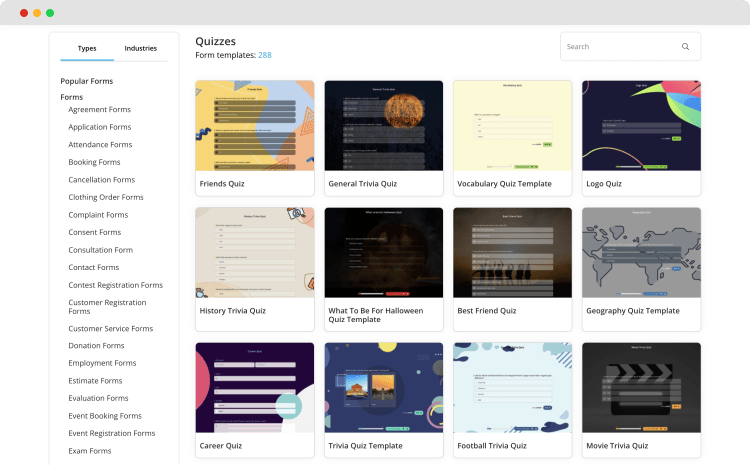Select the Forms category heading
Image resolution: width=750 pixels, height=465 pixels.
(x=72, y=97)
